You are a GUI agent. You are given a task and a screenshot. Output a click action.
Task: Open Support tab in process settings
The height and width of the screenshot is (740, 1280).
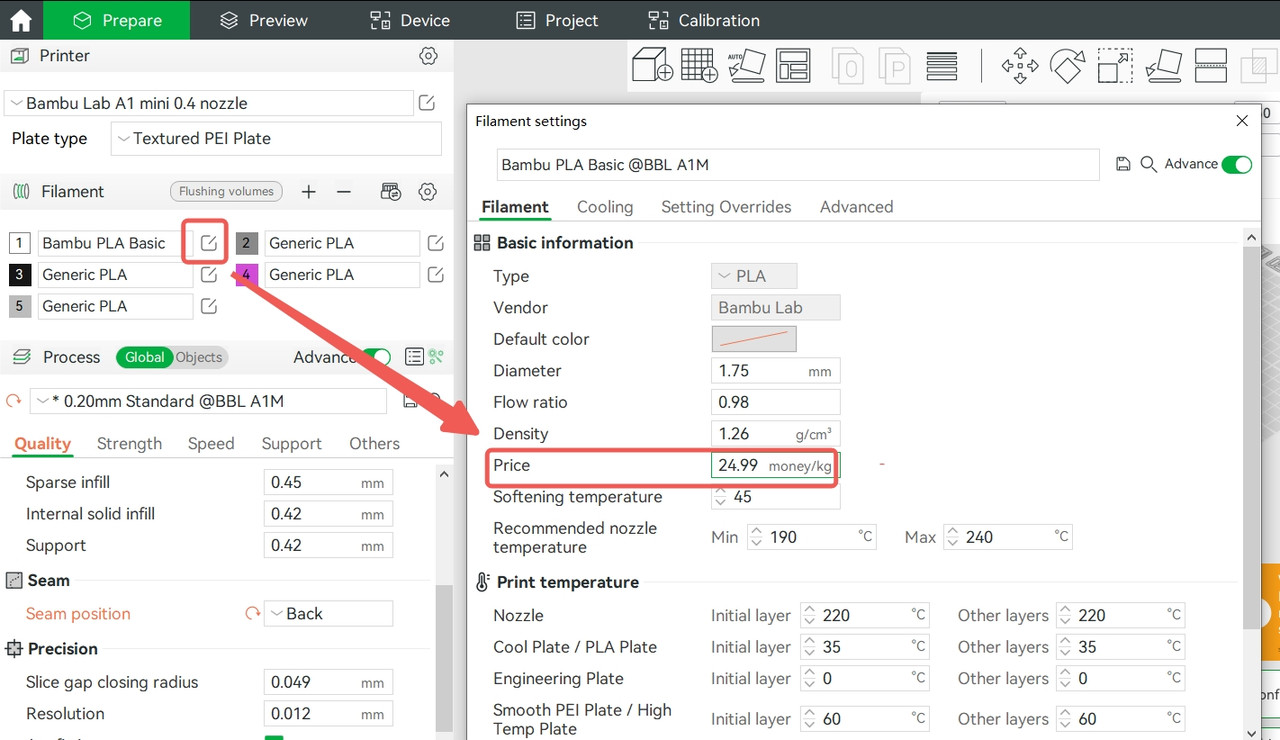(x=291, y=444)
